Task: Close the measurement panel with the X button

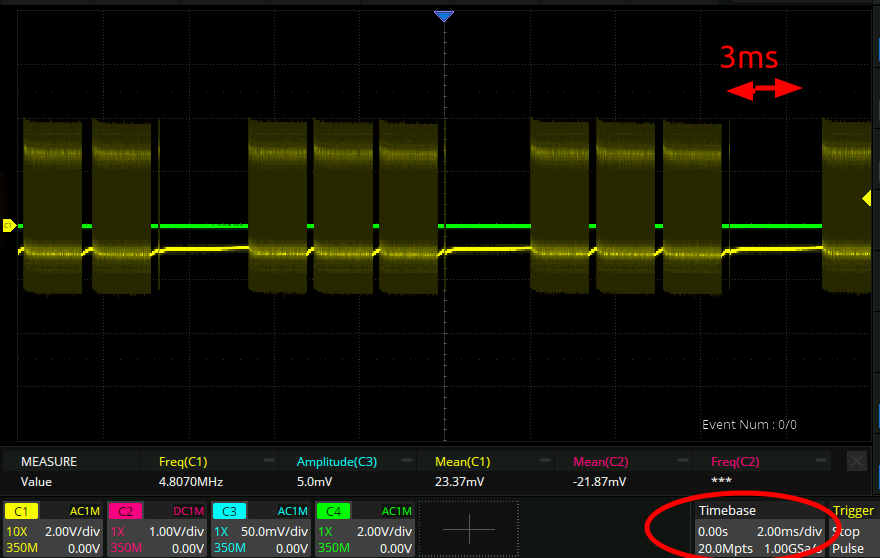Action: pyautogui.click(x=856, y=461)
